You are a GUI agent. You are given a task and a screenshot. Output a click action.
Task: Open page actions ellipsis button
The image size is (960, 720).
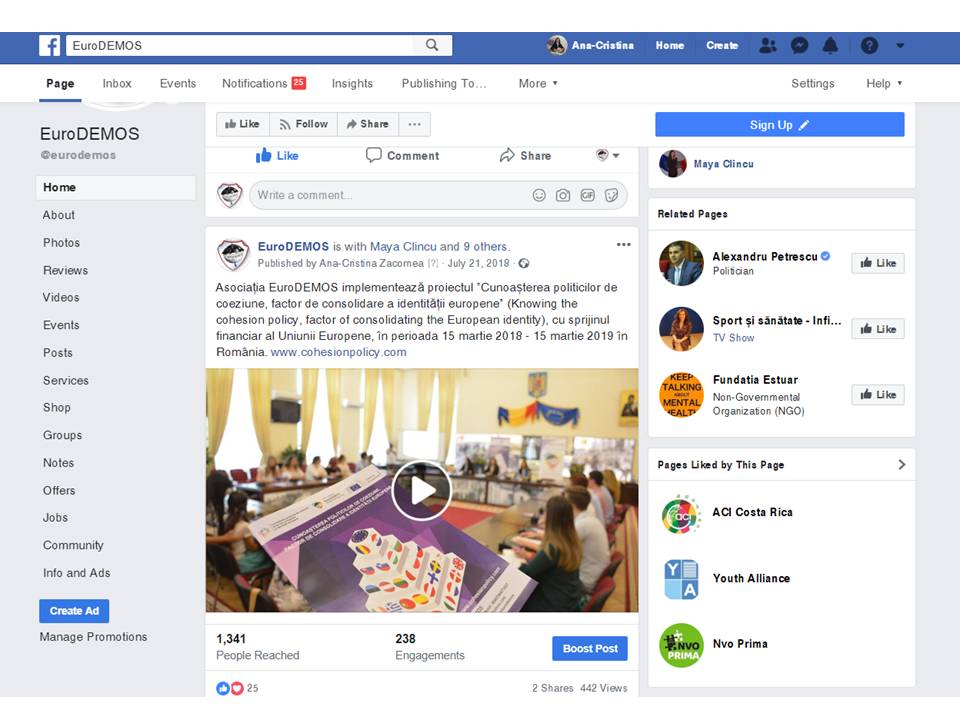pyautogui.click(x=414, y=124)
